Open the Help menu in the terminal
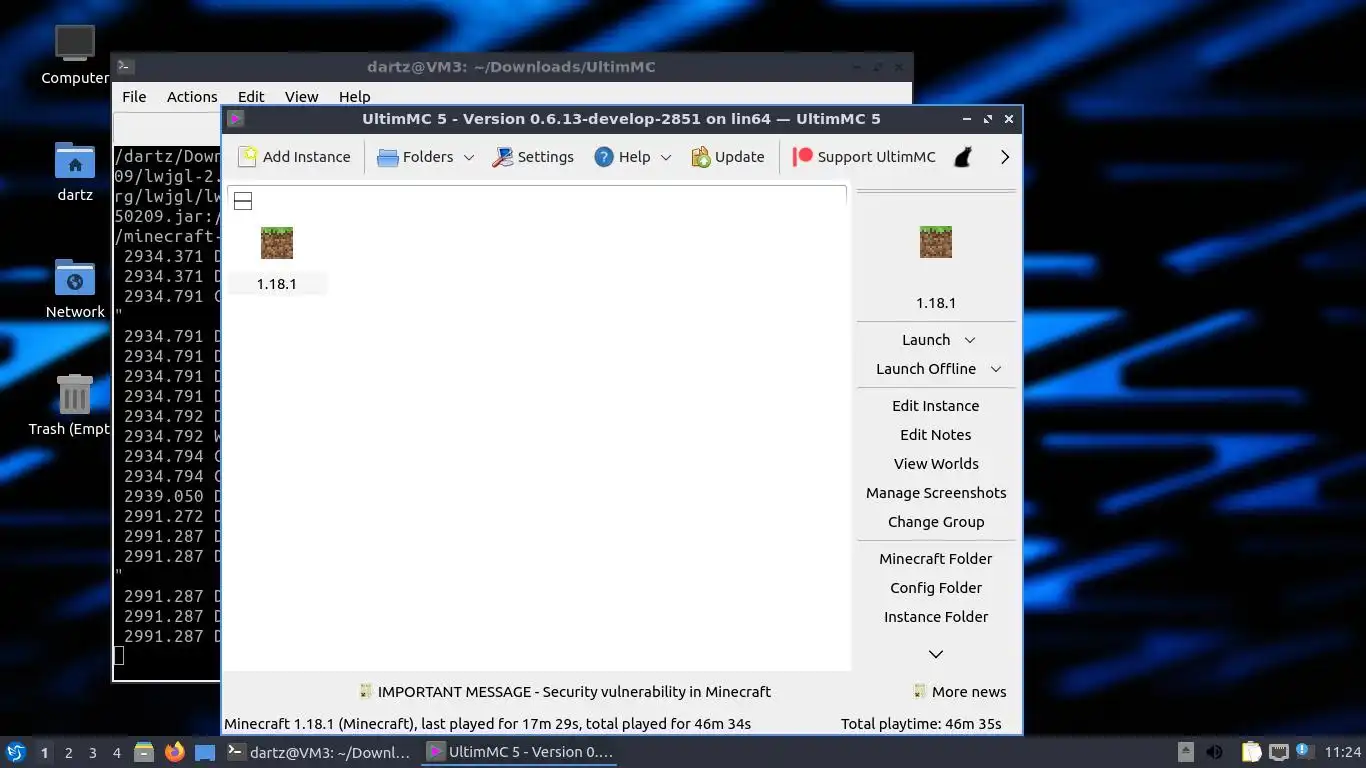 (x=354, y=97)
